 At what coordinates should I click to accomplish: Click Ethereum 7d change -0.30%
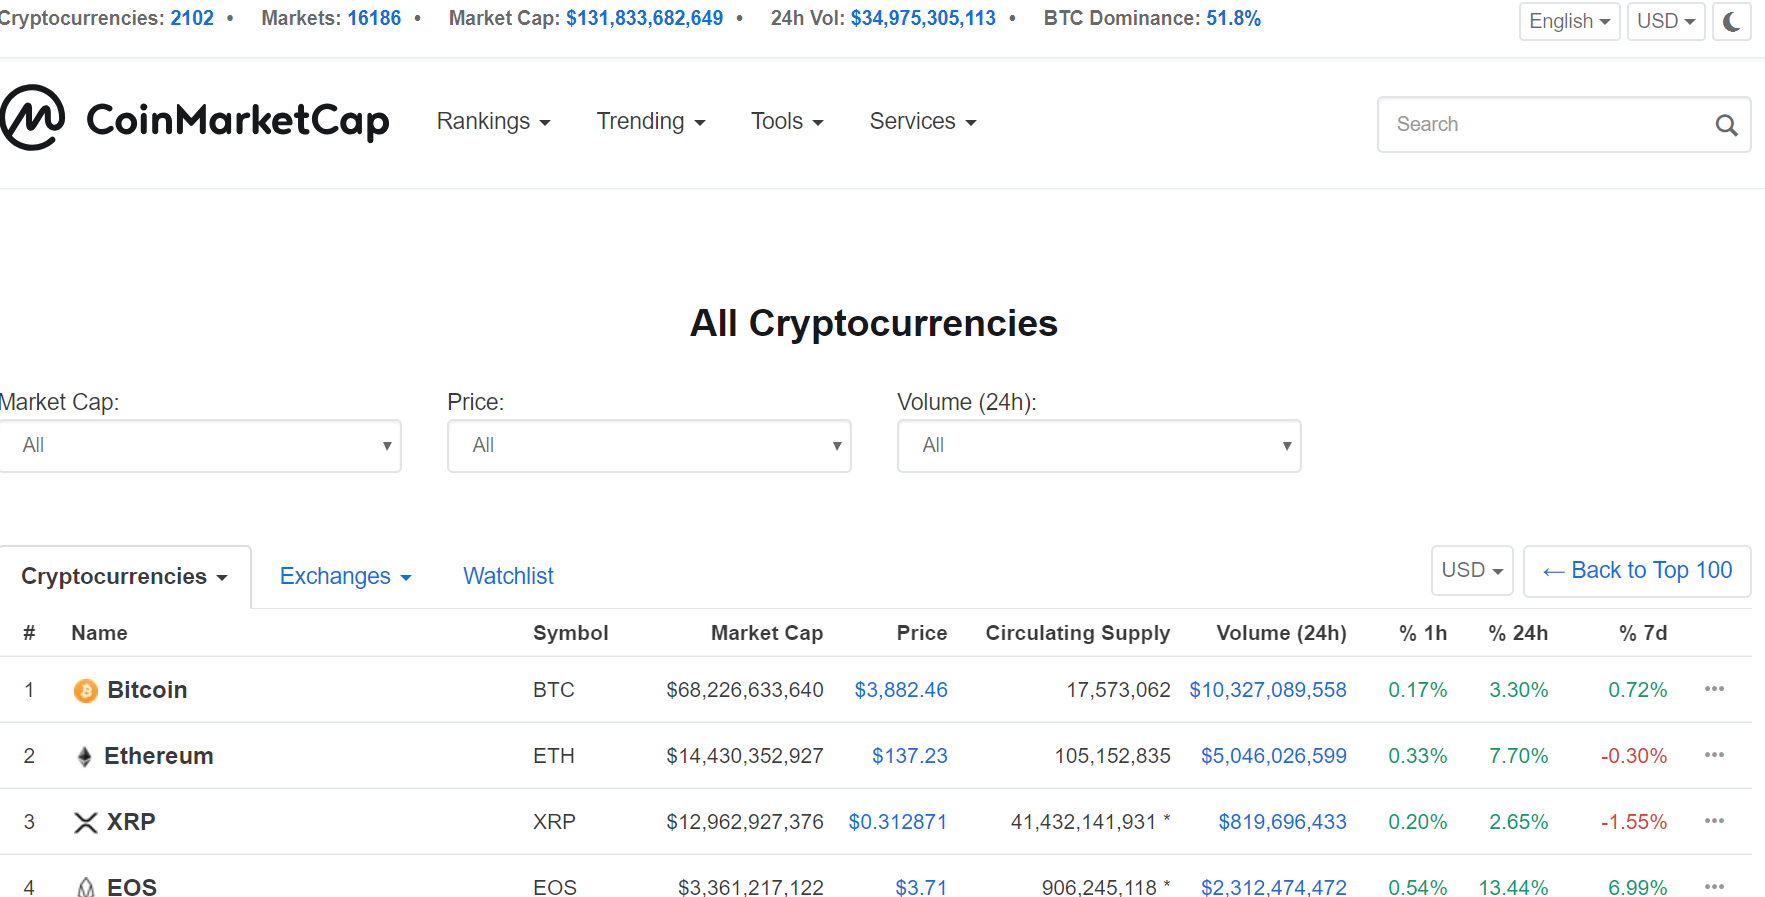coord(1634,756)
